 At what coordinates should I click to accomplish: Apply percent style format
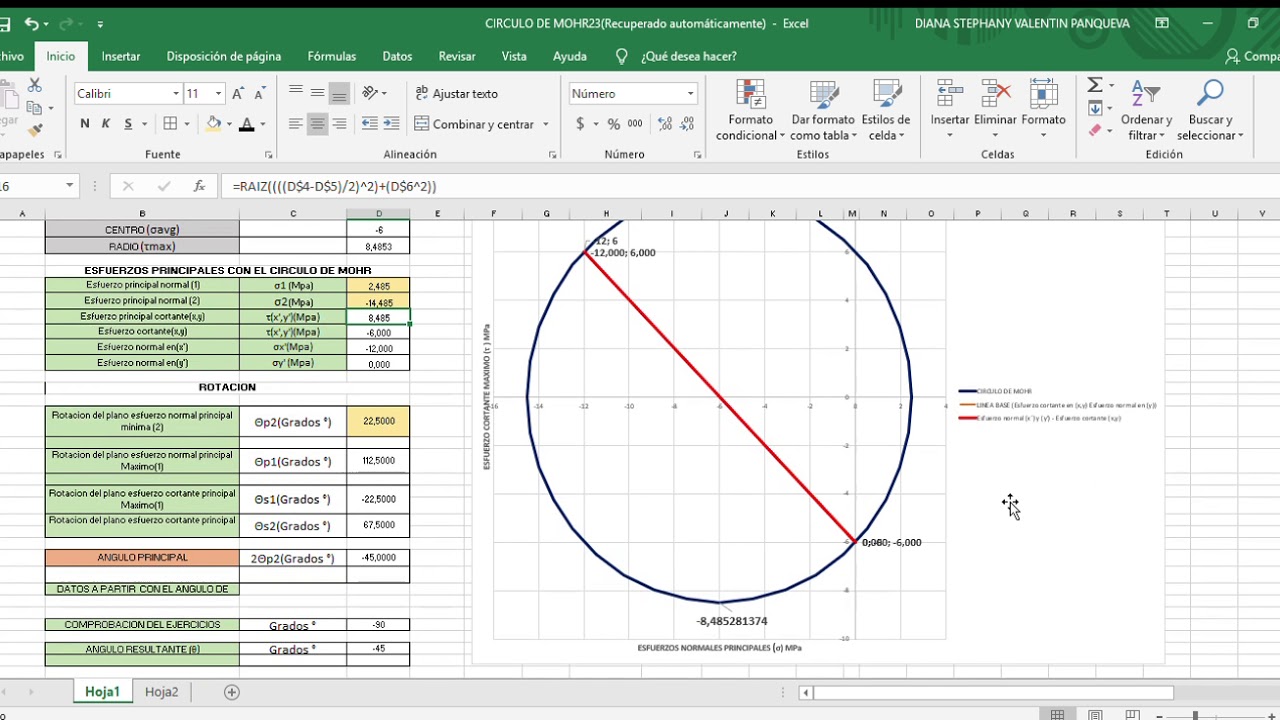[613, 124]
